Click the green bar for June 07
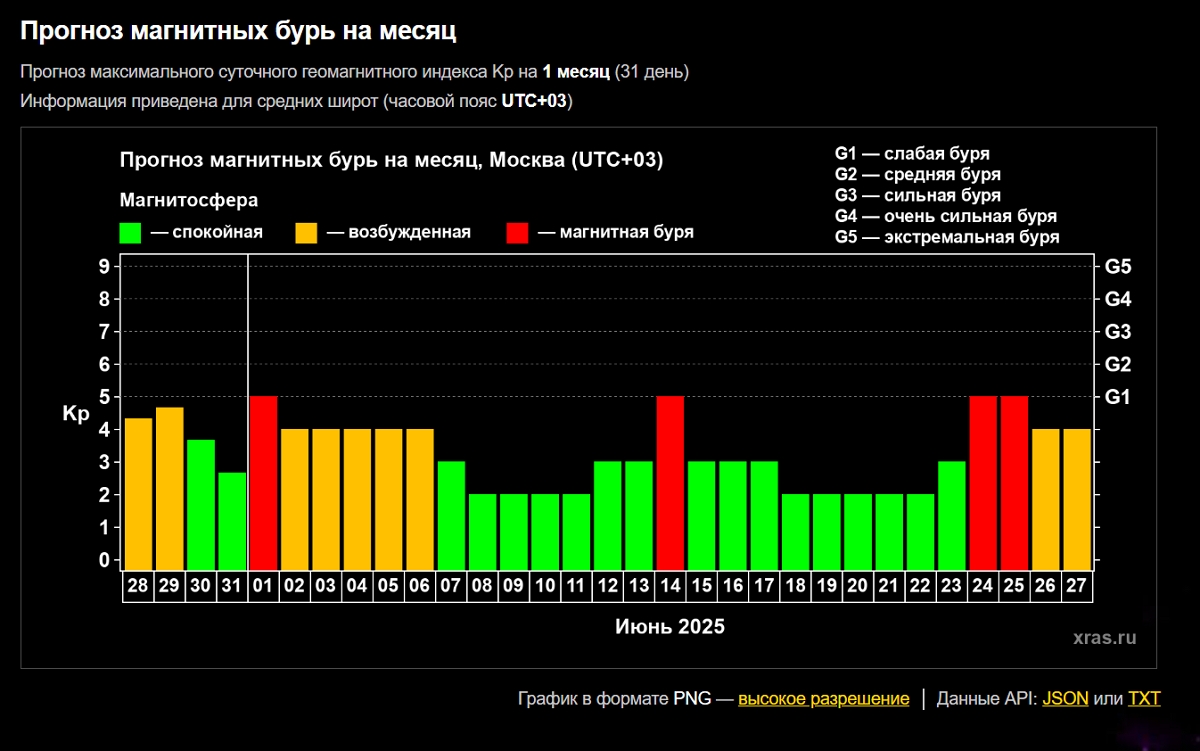The width and height of the screenshot is (1200, 751). 451,514
